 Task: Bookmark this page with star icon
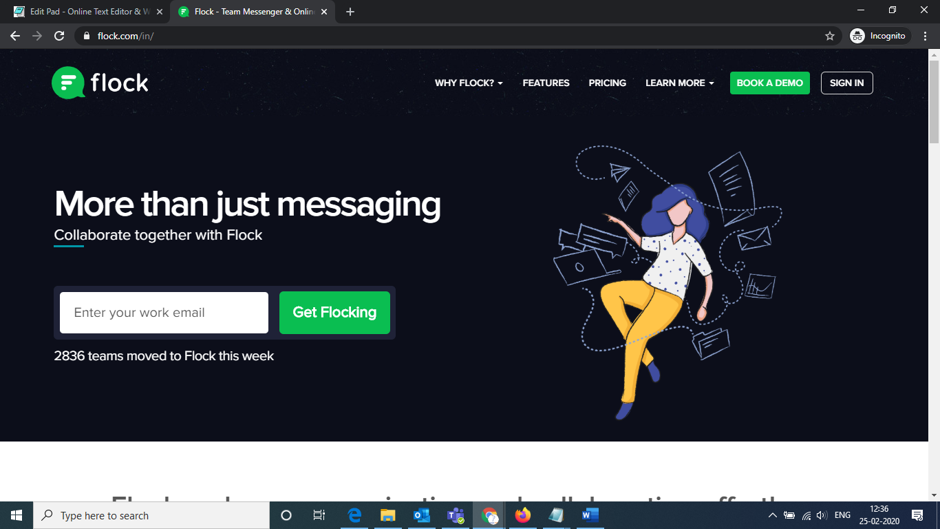(x=830, y=36)
